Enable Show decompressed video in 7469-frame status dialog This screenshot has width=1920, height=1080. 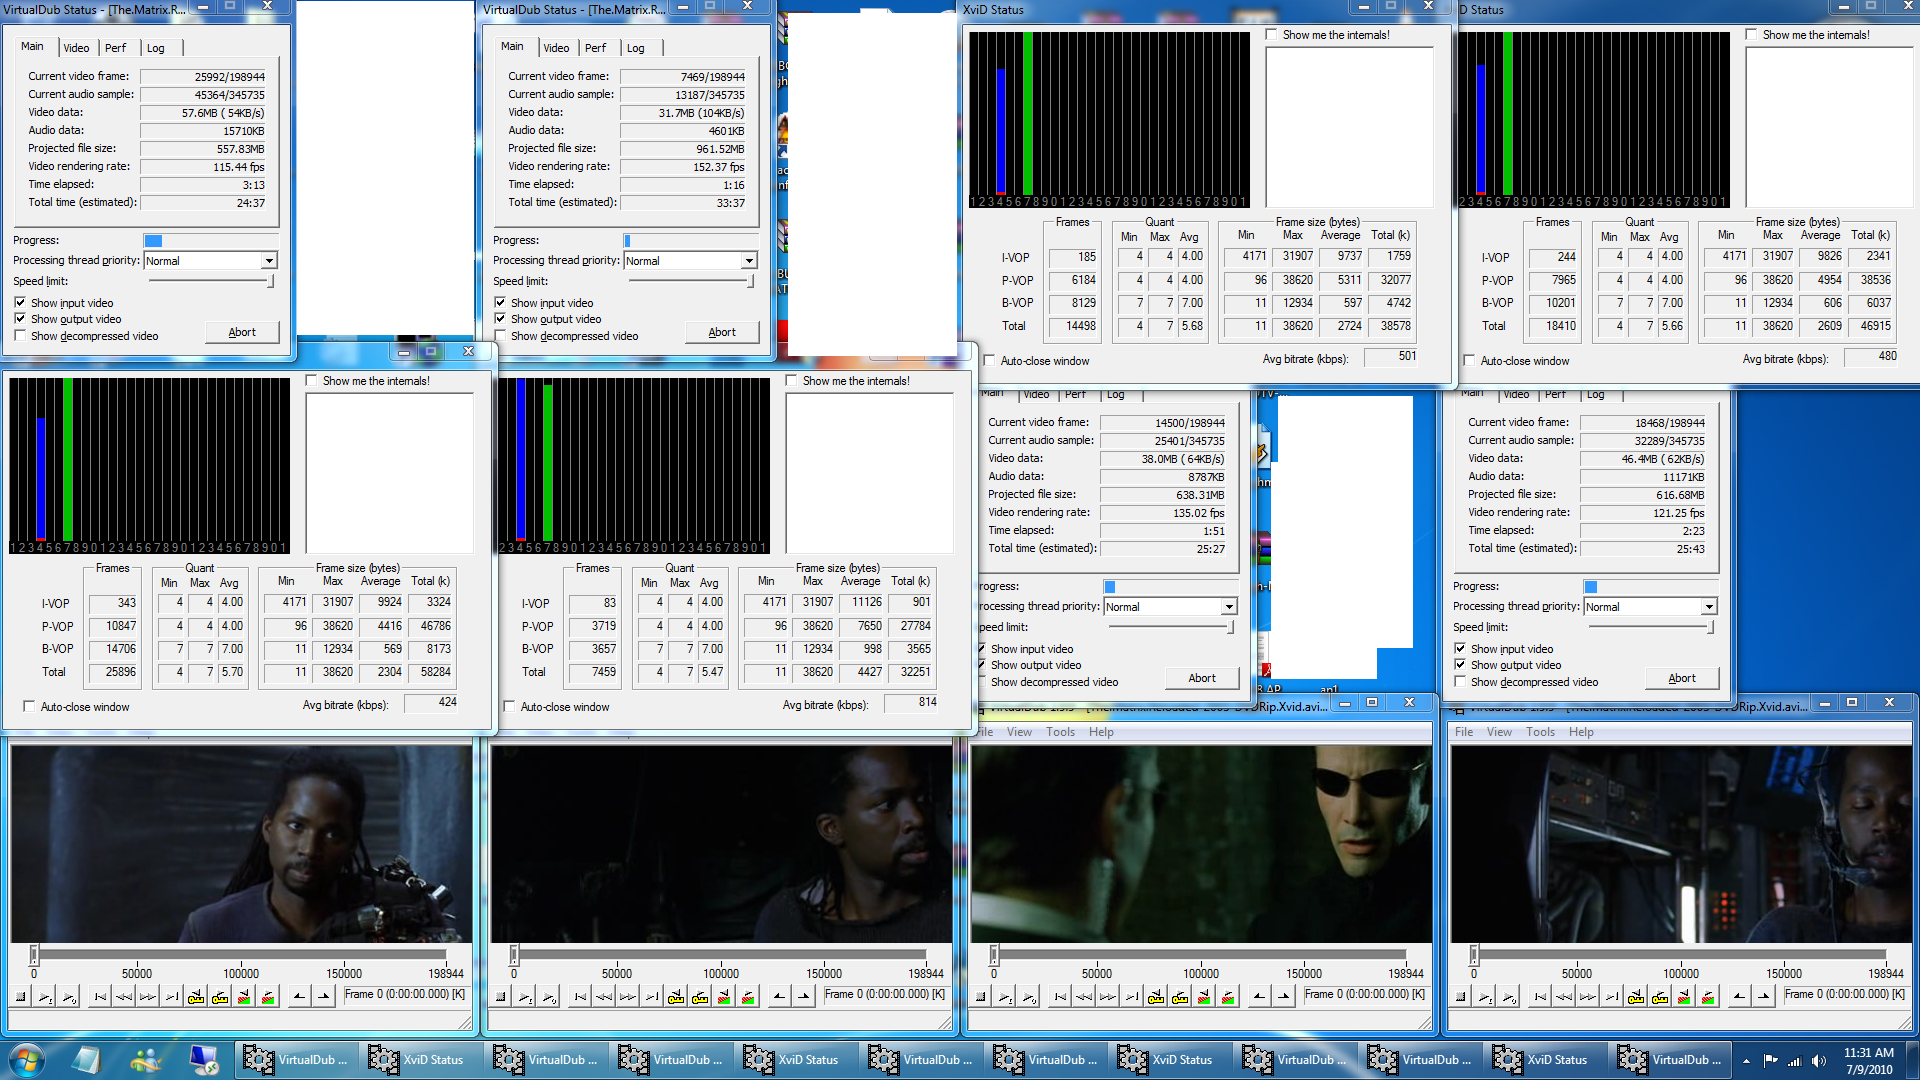tap(500, 336)
